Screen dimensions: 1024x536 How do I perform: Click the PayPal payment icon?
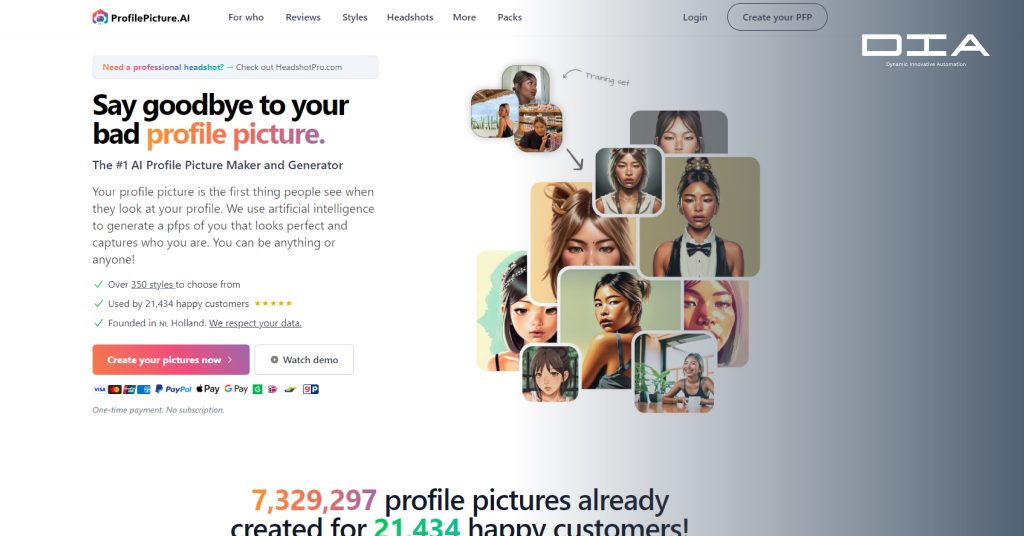(x=173, y=389)
